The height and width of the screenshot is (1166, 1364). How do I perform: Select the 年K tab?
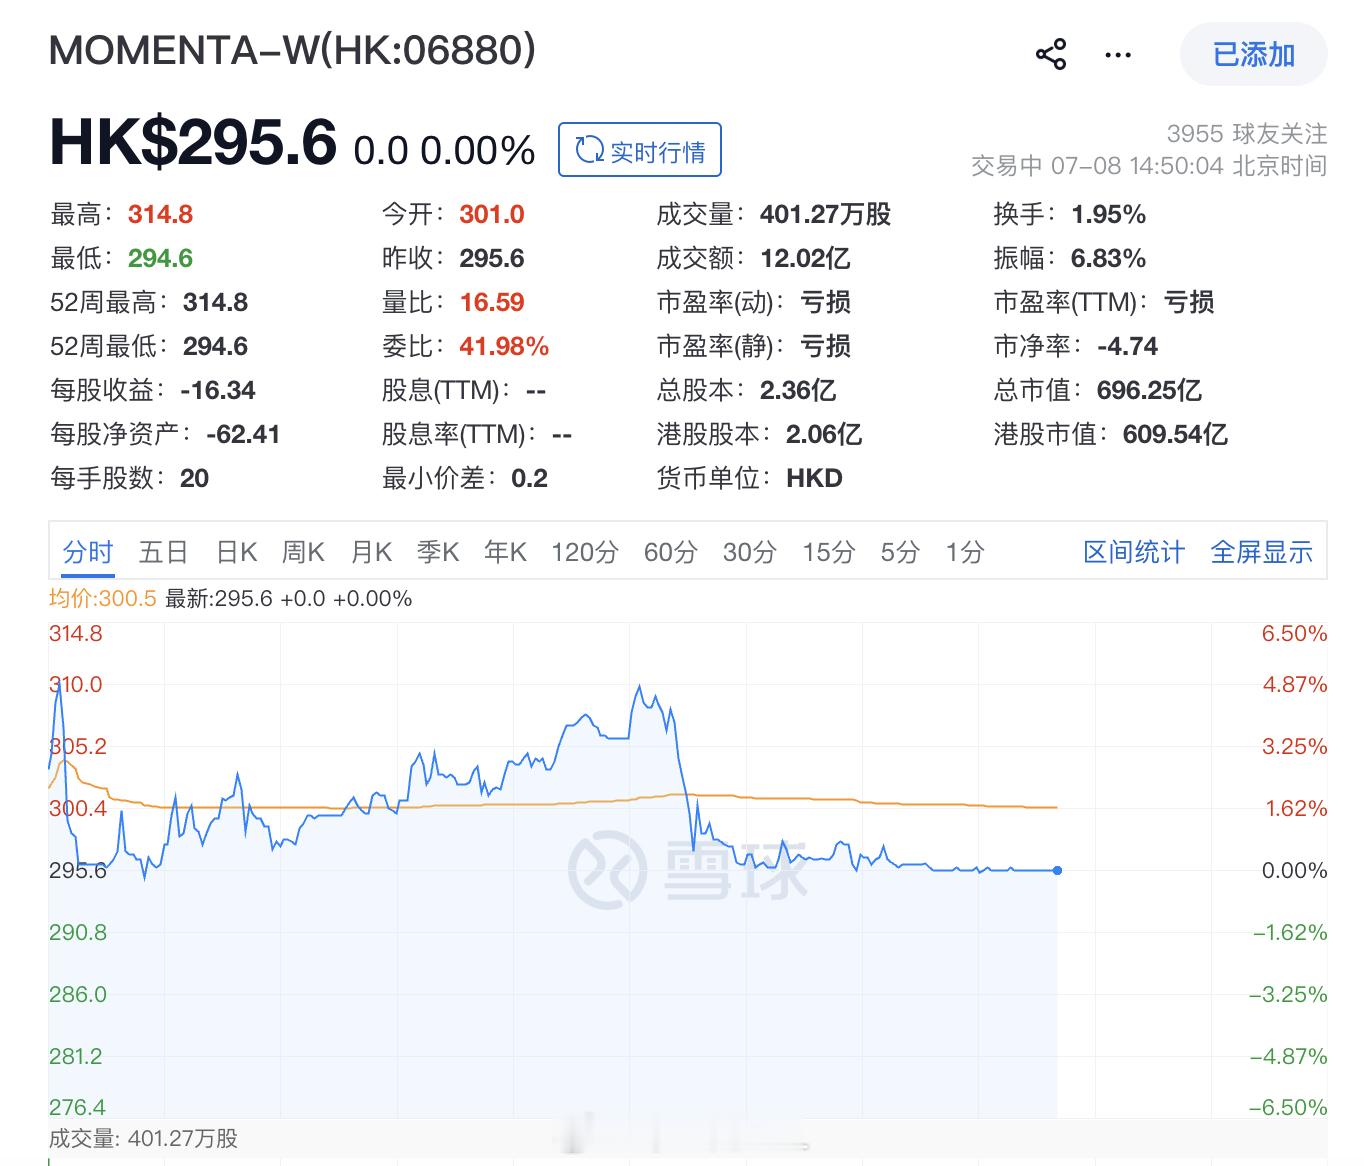(x=505, y=552)
